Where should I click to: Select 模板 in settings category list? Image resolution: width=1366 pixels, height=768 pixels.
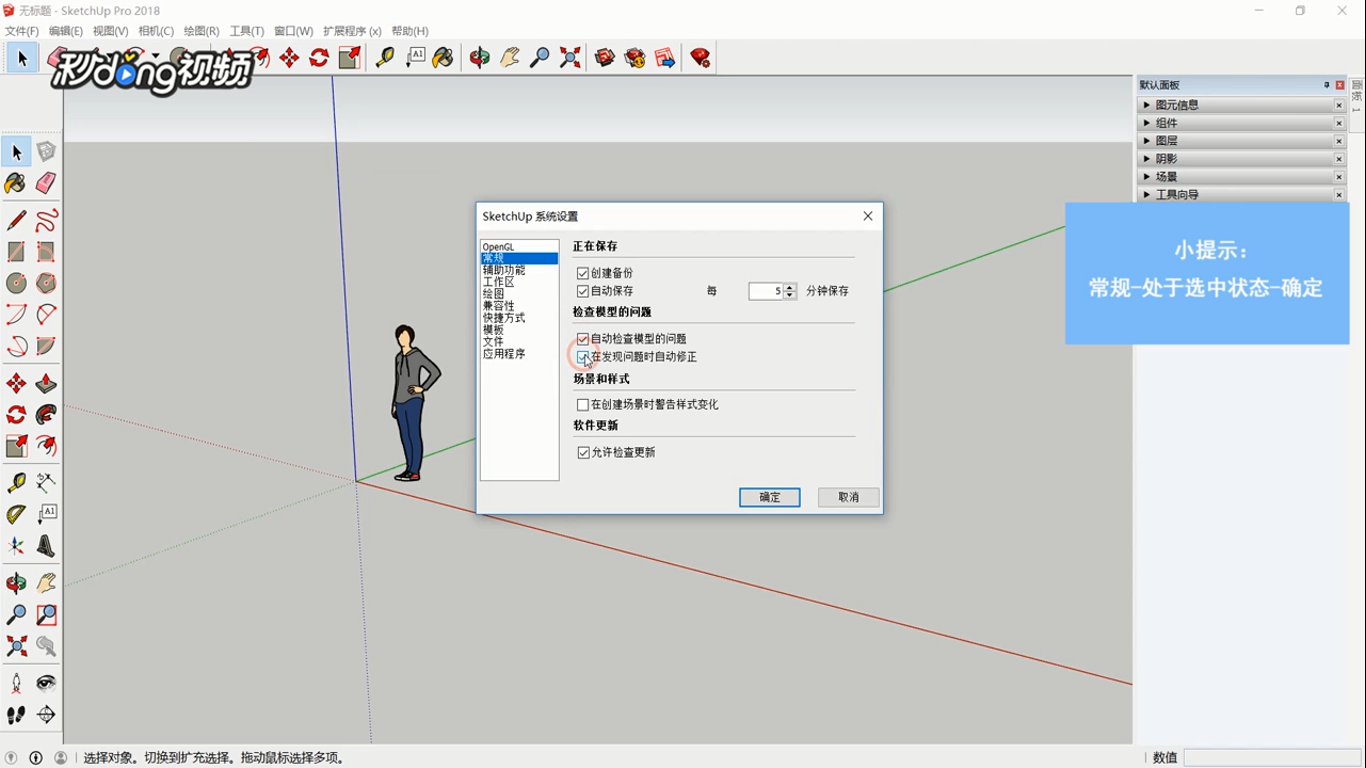(x=493, y=330)
